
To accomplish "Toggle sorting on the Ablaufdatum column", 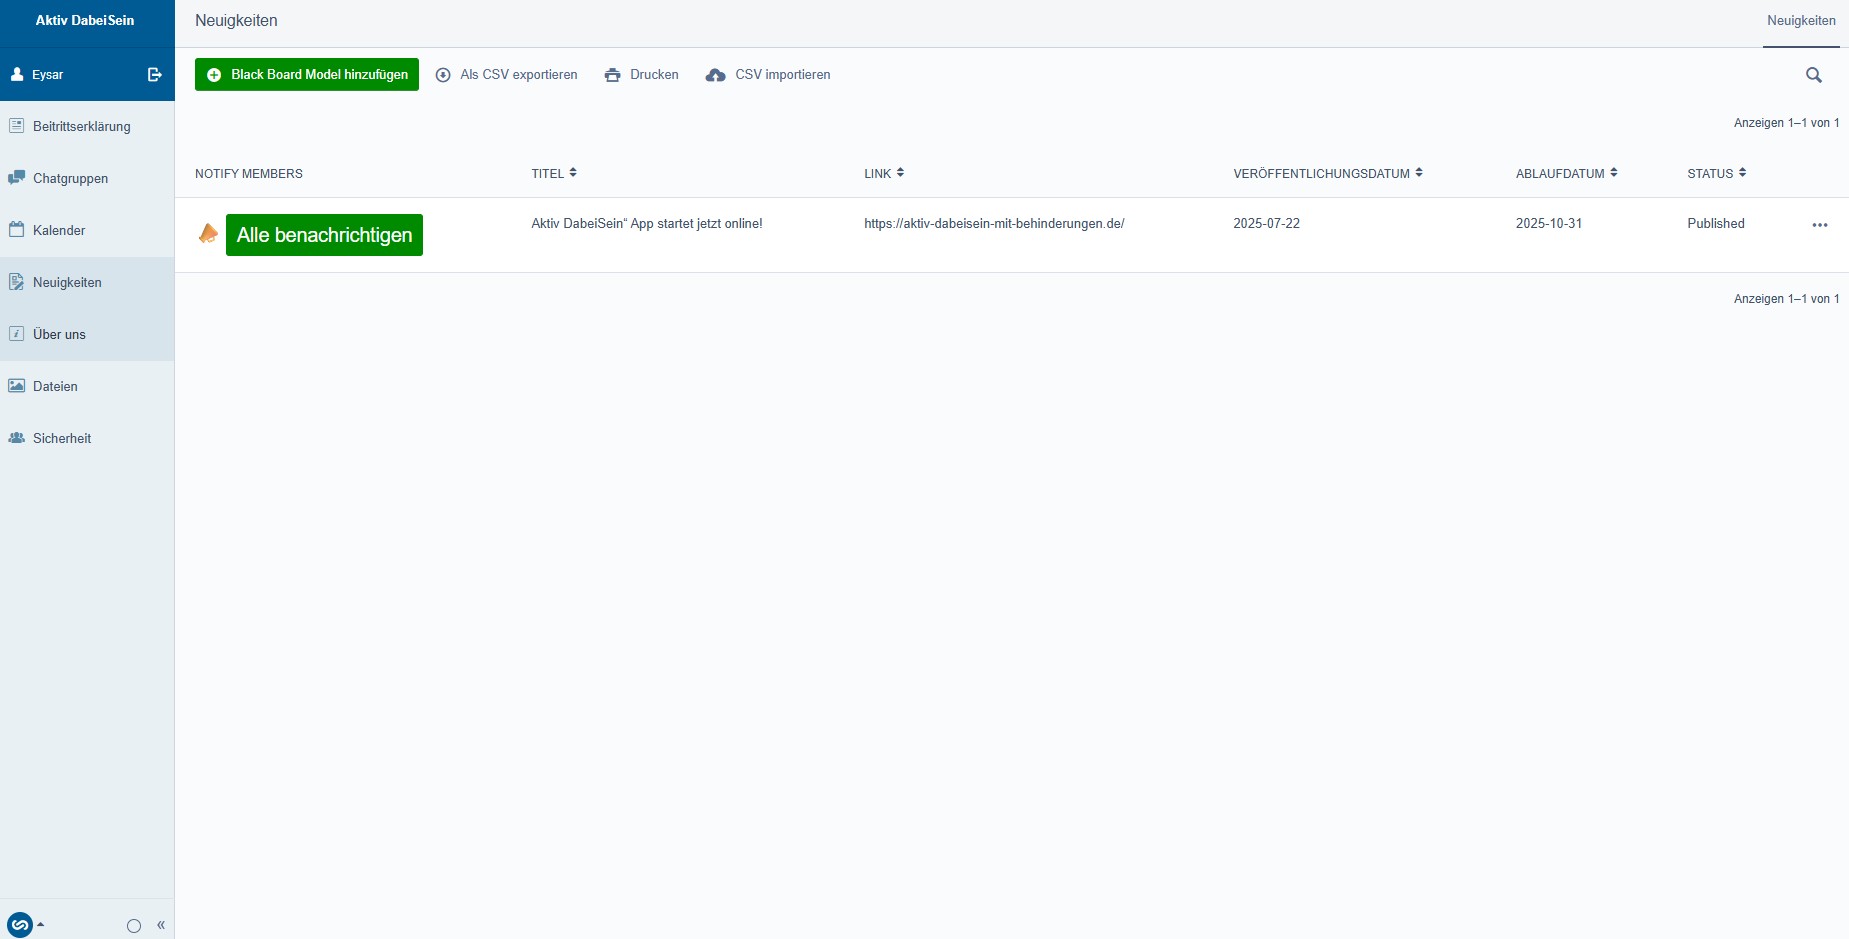I will (1613, 172).
